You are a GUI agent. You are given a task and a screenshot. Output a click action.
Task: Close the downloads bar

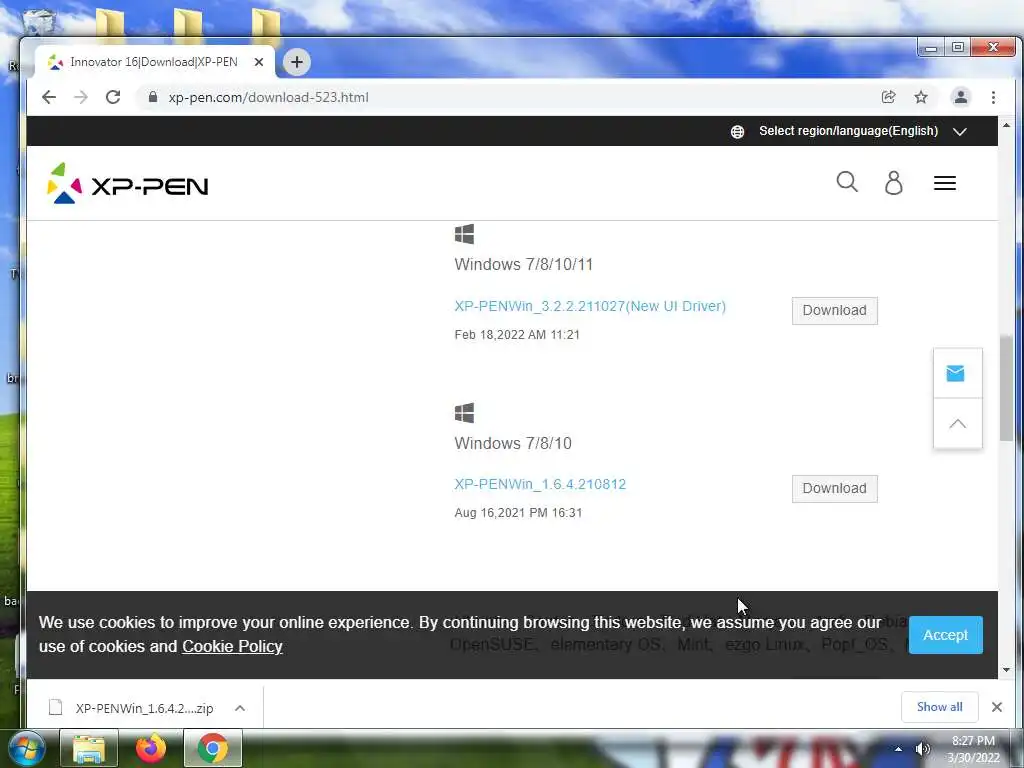click(997, 707)
